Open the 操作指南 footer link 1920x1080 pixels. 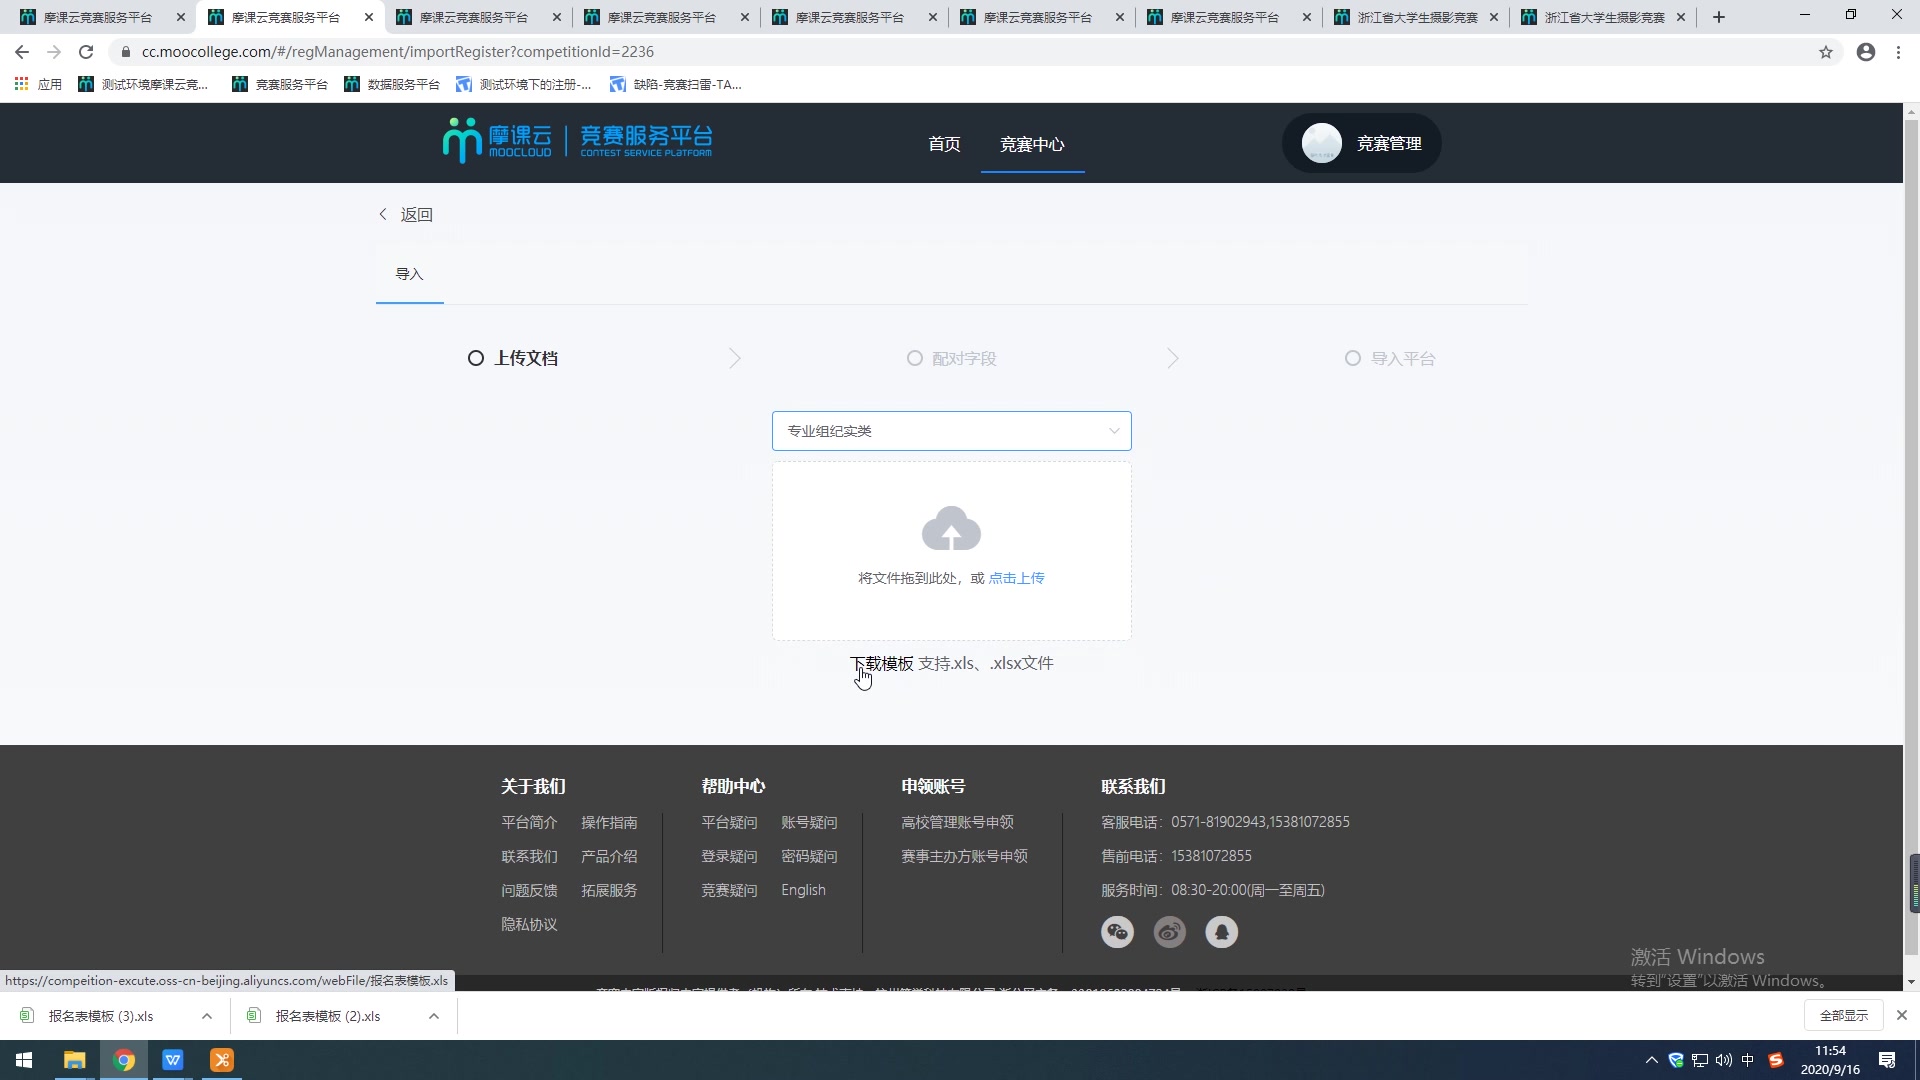pos(609,822)
